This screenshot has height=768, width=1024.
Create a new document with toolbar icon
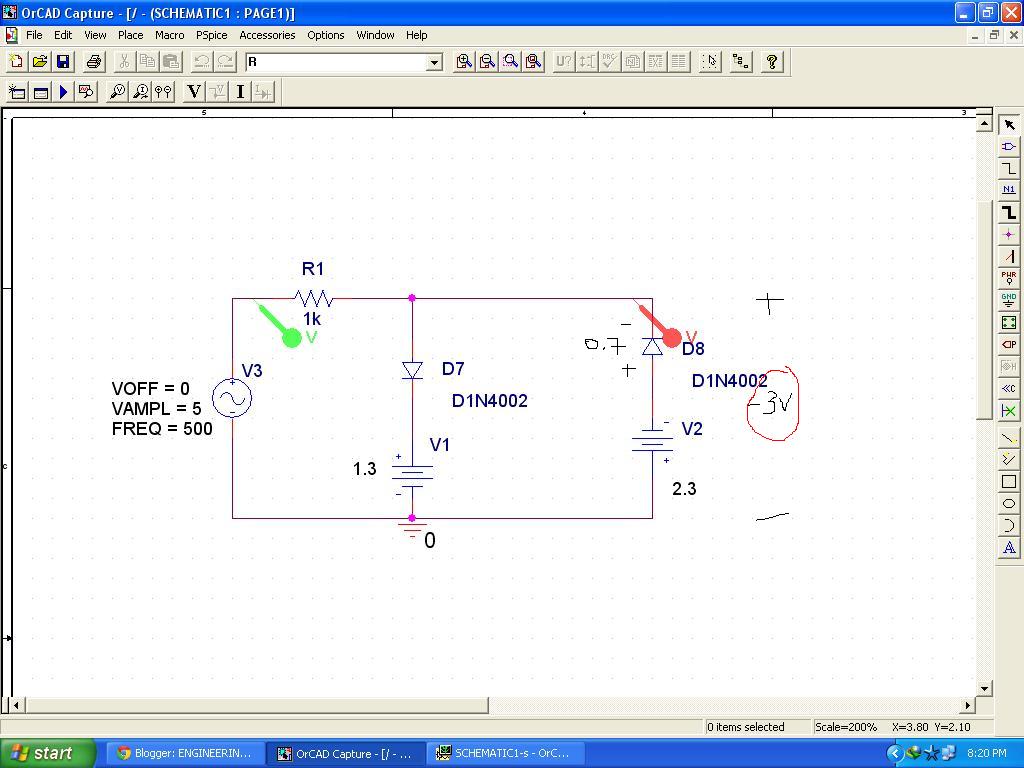pos(16,61)
